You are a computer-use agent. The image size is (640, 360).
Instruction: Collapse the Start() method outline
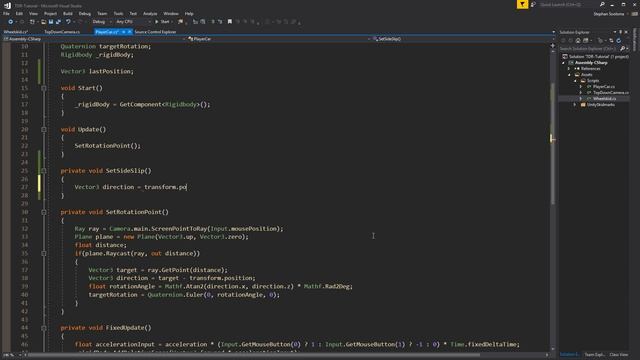pyautogui.click(x=44, y=88)
